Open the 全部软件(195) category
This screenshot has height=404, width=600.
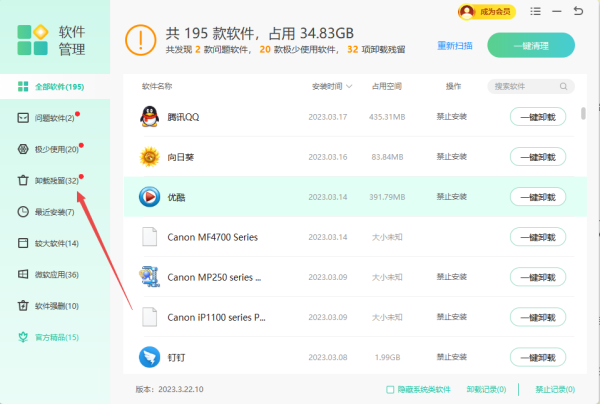(x=55, y=87)
